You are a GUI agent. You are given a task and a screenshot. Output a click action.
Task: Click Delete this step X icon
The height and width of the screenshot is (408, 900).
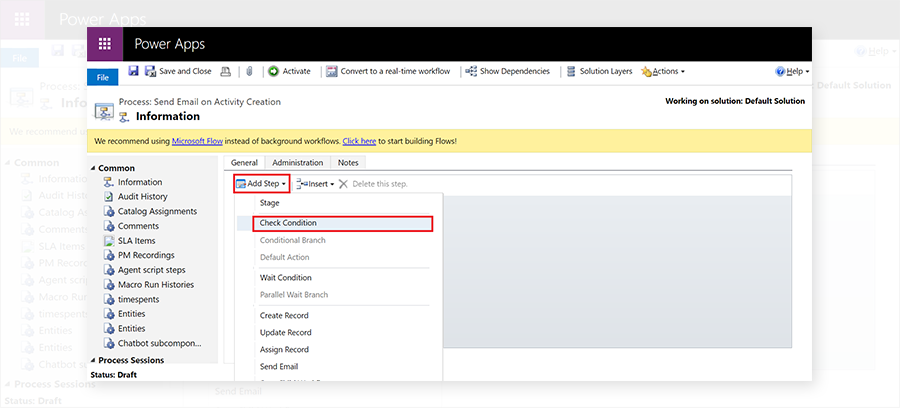pos(343,184)
